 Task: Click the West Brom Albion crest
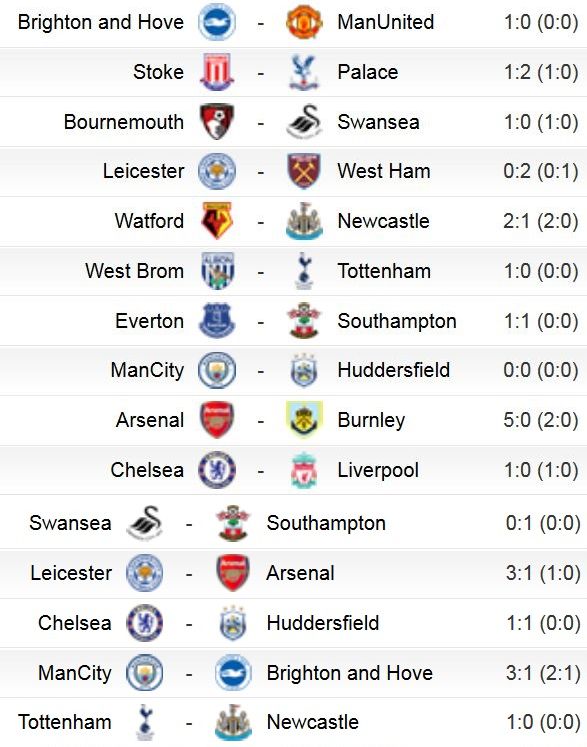point(217,271)
